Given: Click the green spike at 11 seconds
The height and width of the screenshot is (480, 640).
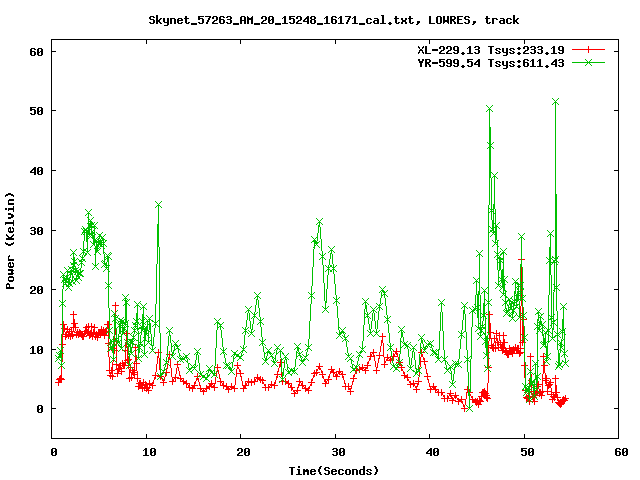Looking at the screenshot, I should (x=158, y=204).
